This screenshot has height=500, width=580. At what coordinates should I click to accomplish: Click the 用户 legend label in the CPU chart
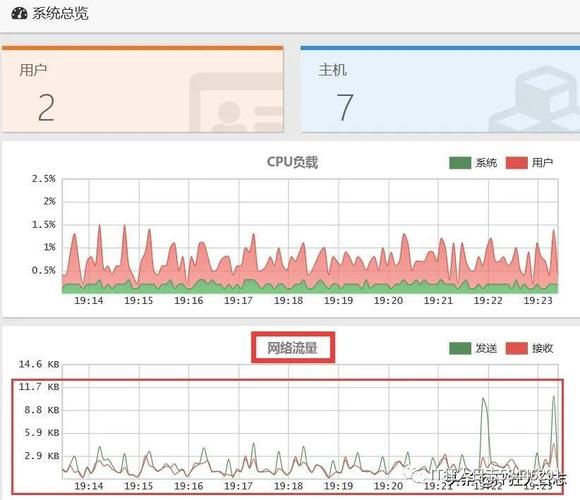[542, 163]
